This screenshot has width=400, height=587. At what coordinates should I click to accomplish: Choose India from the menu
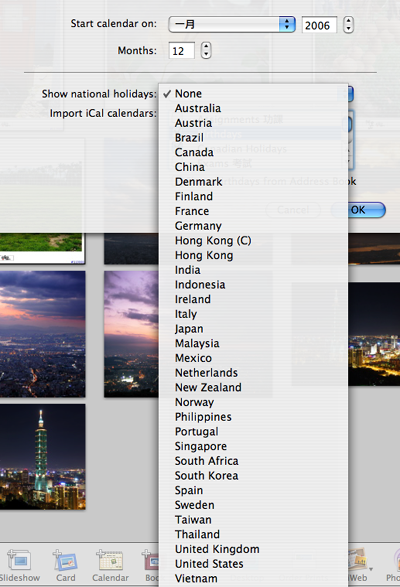pyautogui.click(x=254, y=270)
